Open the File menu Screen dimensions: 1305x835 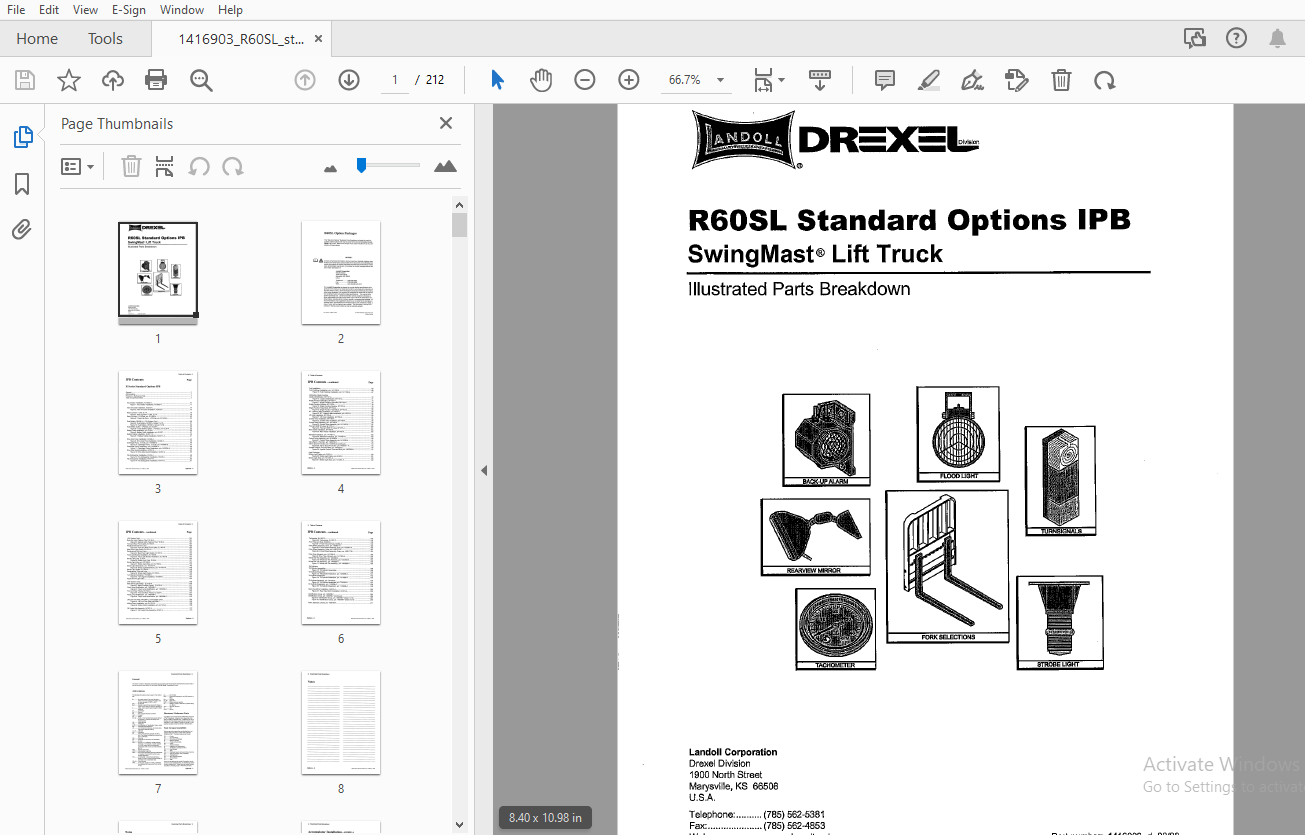pos(16,9)
